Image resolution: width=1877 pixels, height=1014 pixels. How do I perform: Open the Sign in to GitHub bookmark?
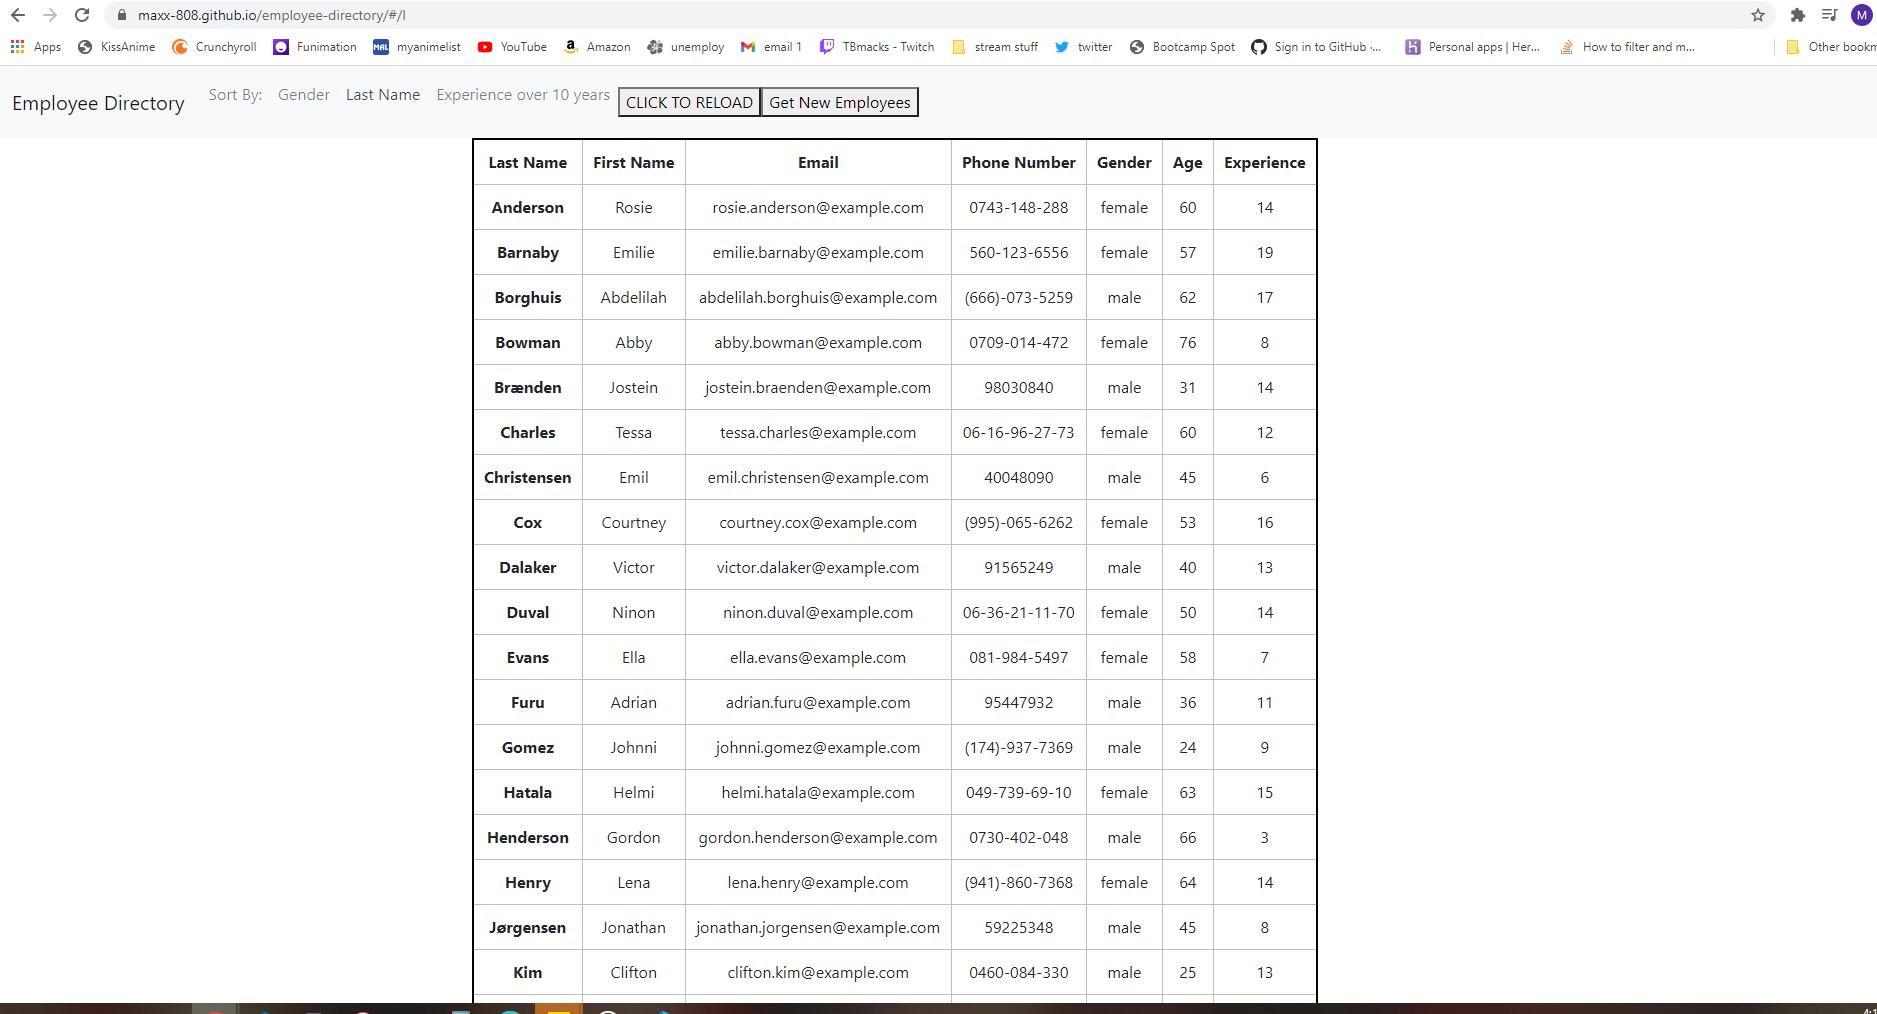1316,47
